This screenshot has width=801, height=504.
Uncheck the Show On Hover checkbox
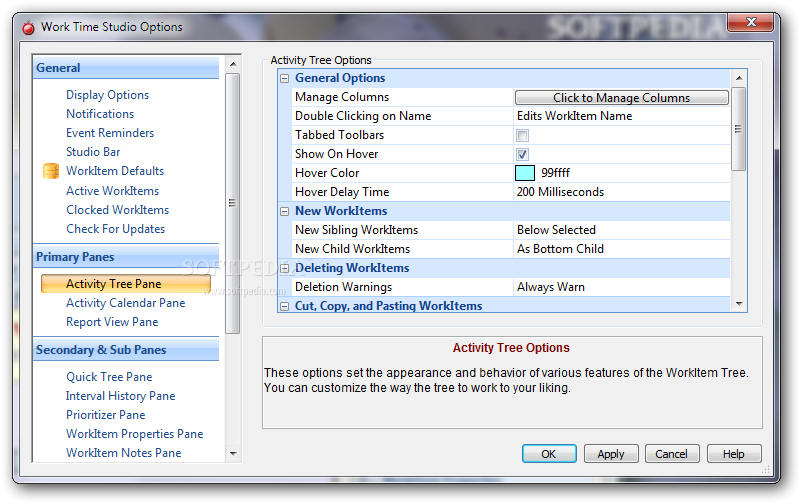(x=522, y=154)
